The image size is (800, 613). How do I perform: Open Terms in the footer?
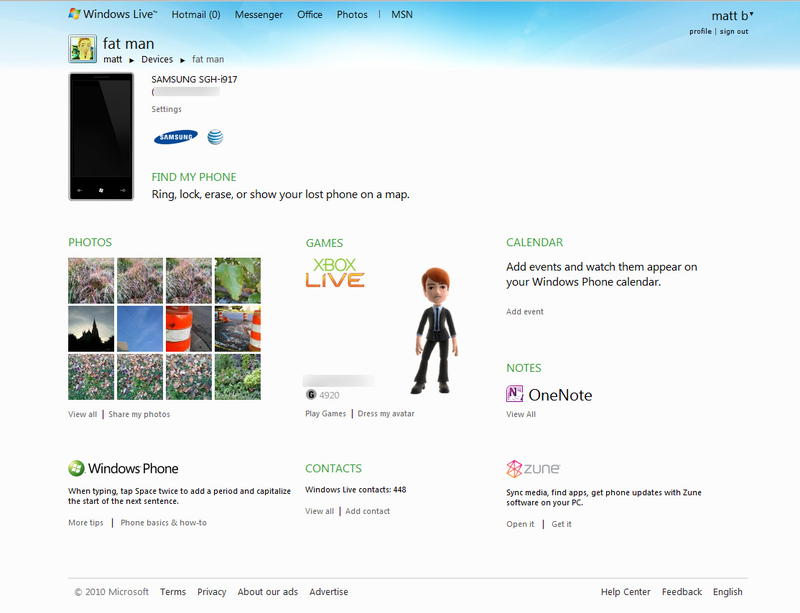[173, 592]
